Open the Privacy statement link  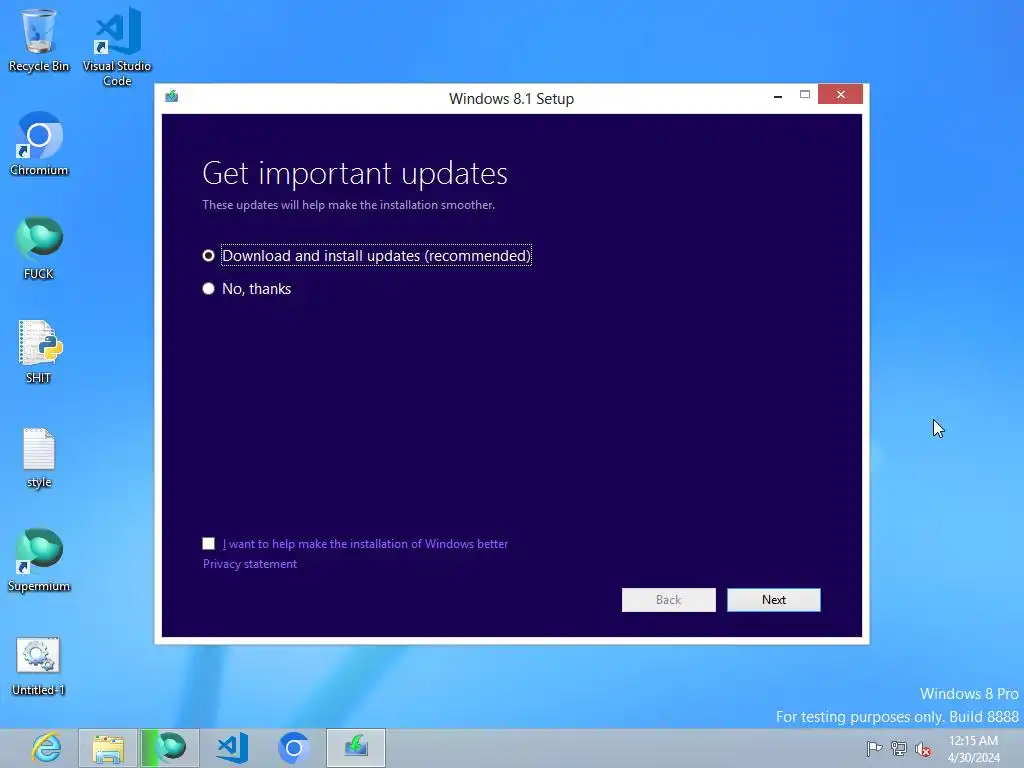[x=249, y=564]
